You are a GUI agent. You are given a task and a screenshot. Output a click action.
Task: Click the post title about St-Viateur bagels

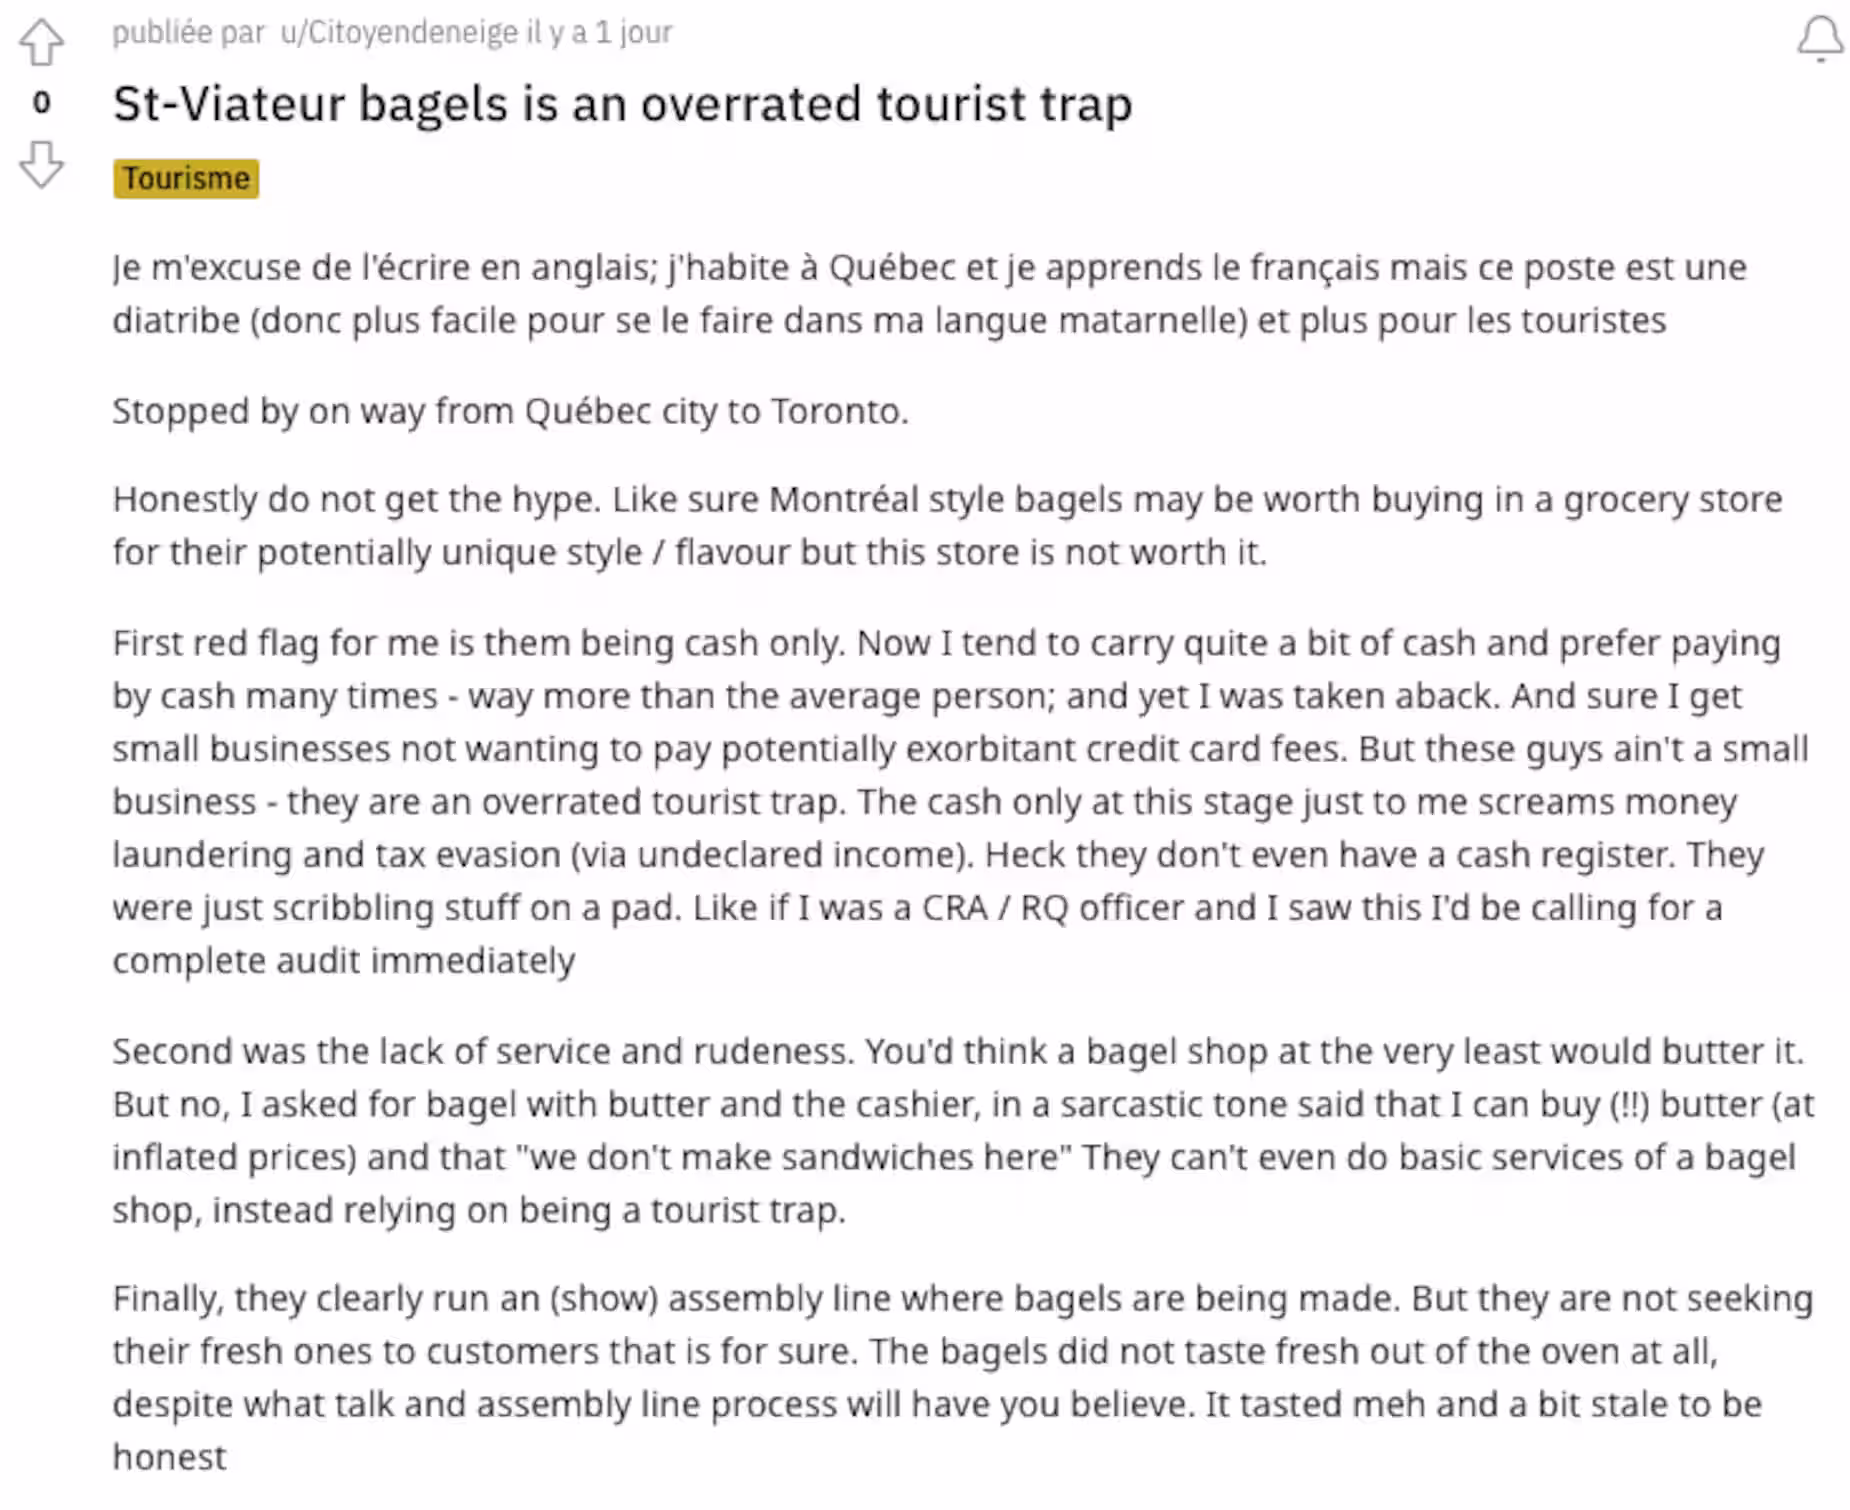click(622, 104)
